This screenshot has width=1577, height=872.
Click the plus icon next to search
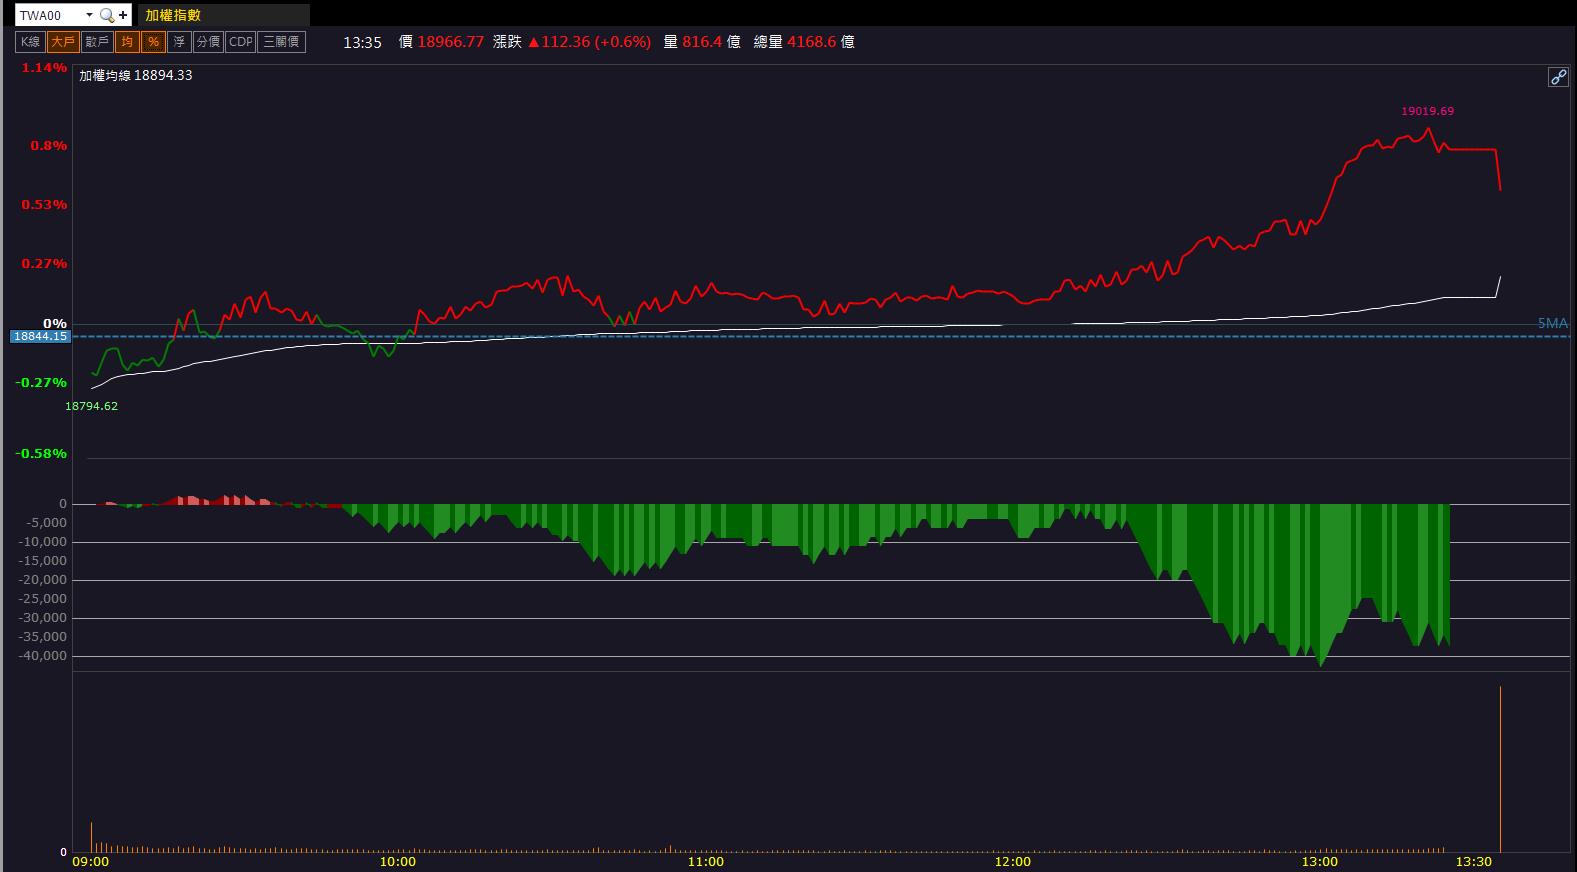click(123, 16)
